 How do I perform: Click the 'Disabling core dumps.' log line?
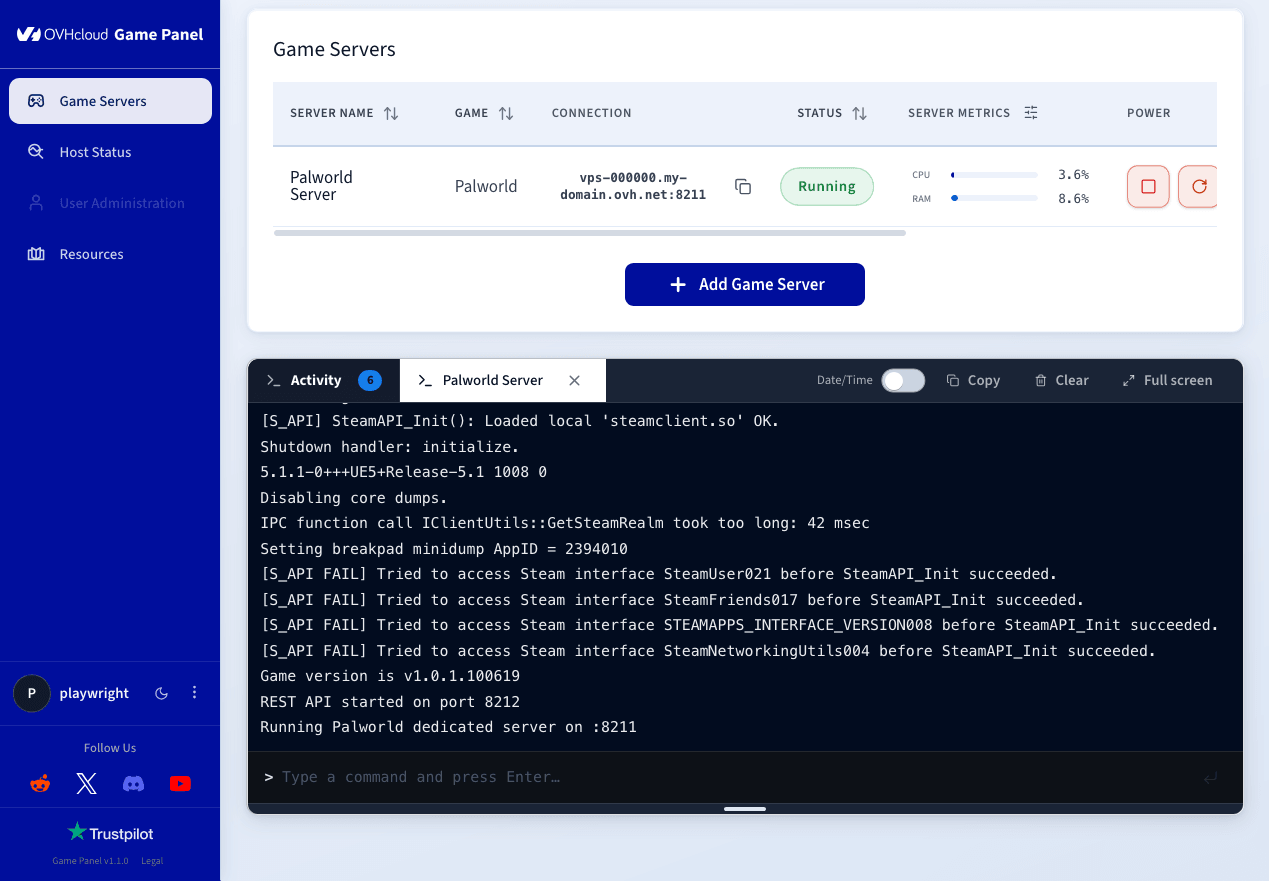[x=354, y=498]
